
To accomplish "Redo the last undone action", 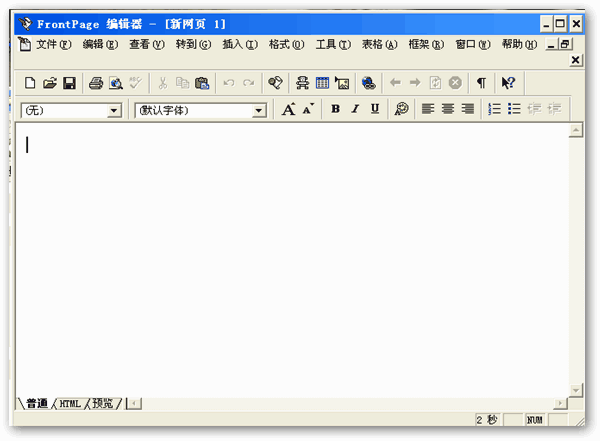I will point(249,83).
